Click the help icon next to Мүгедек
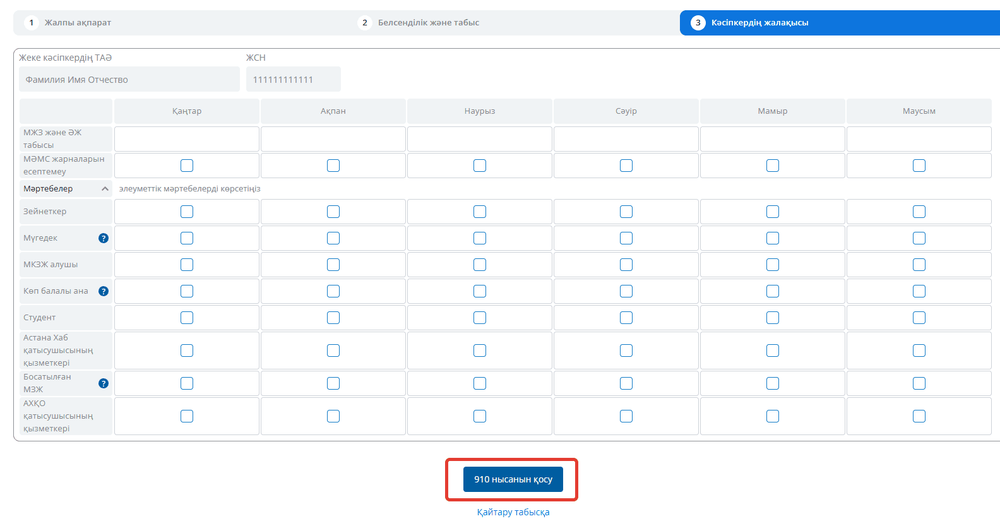The image size is (1000, 523). (x=103, y=238)
